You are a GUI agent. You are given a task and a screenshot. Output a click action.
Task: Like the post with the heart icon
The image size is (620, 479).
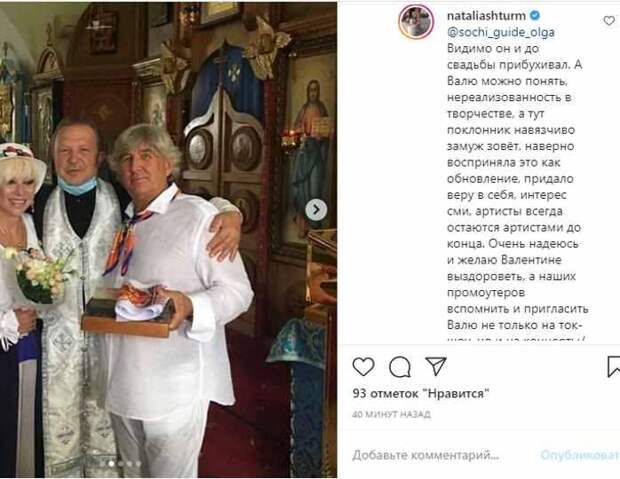(363, 366)
